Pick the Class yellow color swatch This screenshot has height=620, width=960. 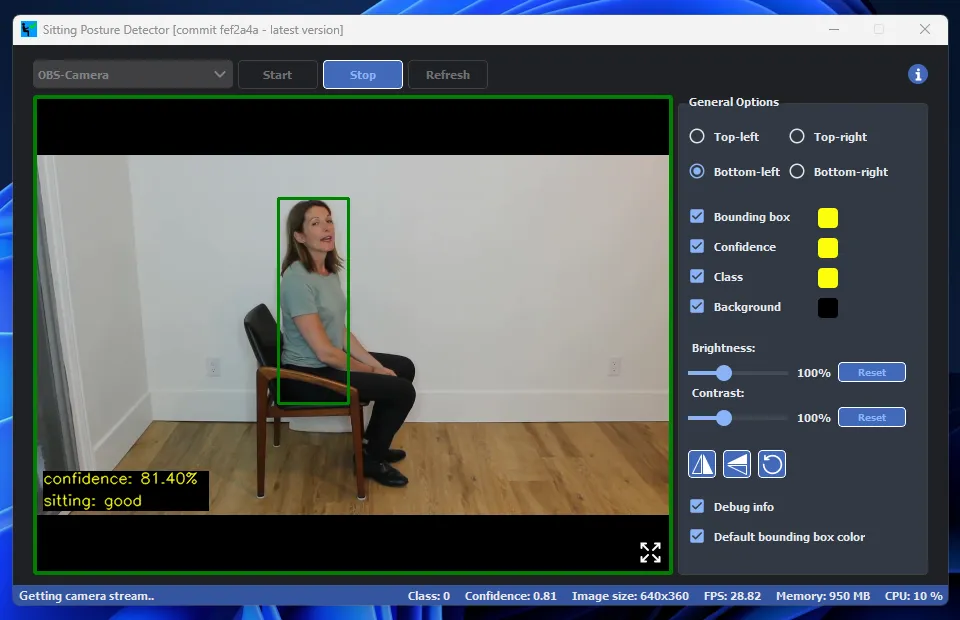pyautogui.click(x=828, y=277)
